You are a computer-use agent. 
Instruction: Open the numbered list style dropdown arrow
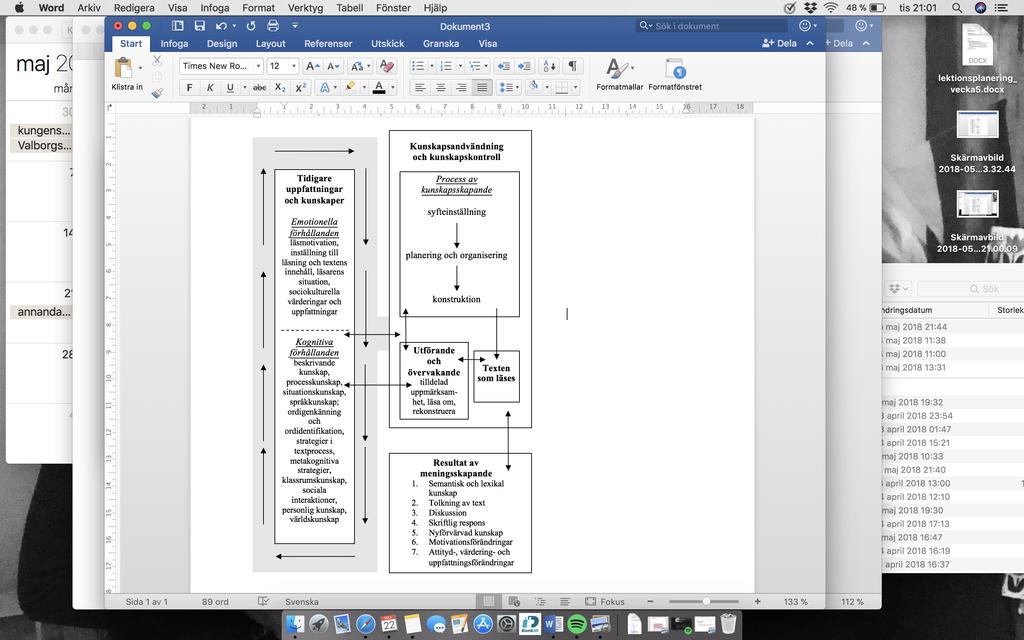click(x=460, y=66)
